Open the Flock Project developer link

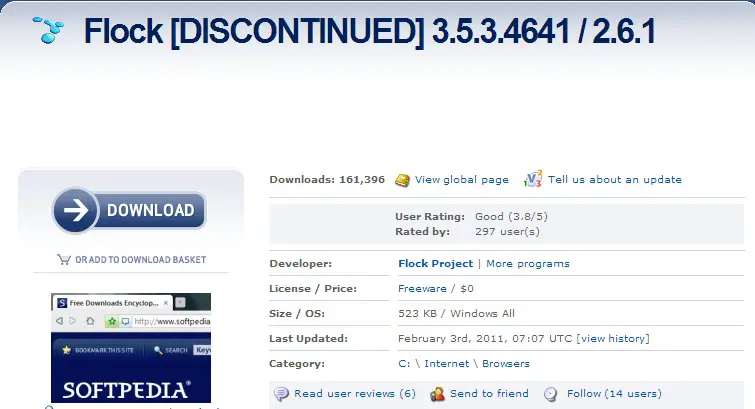435,264
